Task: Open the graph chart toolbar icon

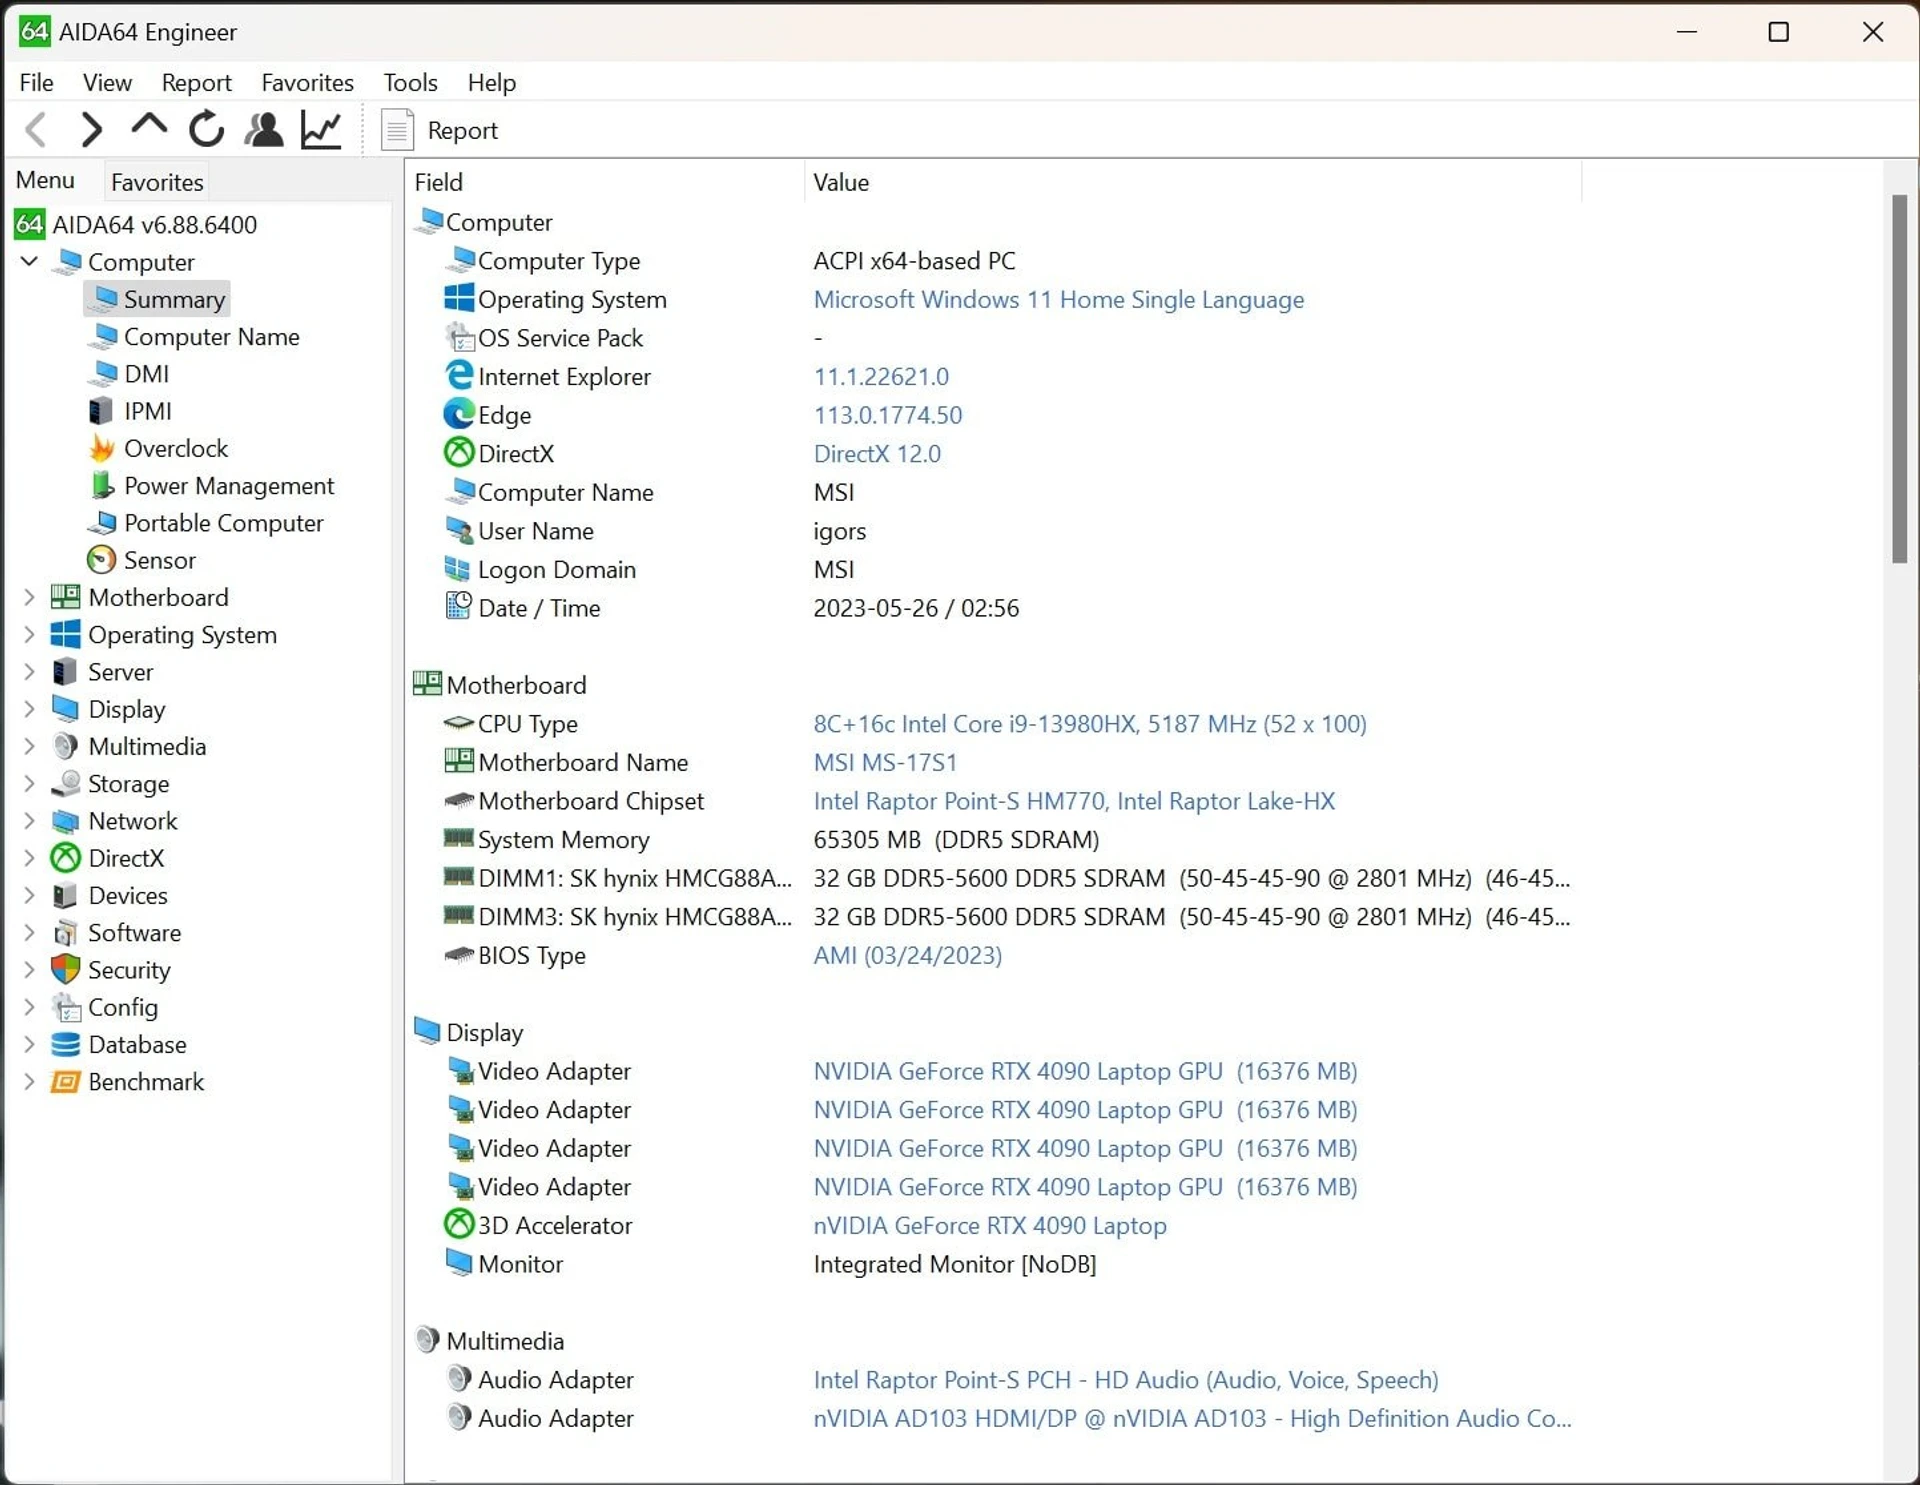Action: point(321,130)
